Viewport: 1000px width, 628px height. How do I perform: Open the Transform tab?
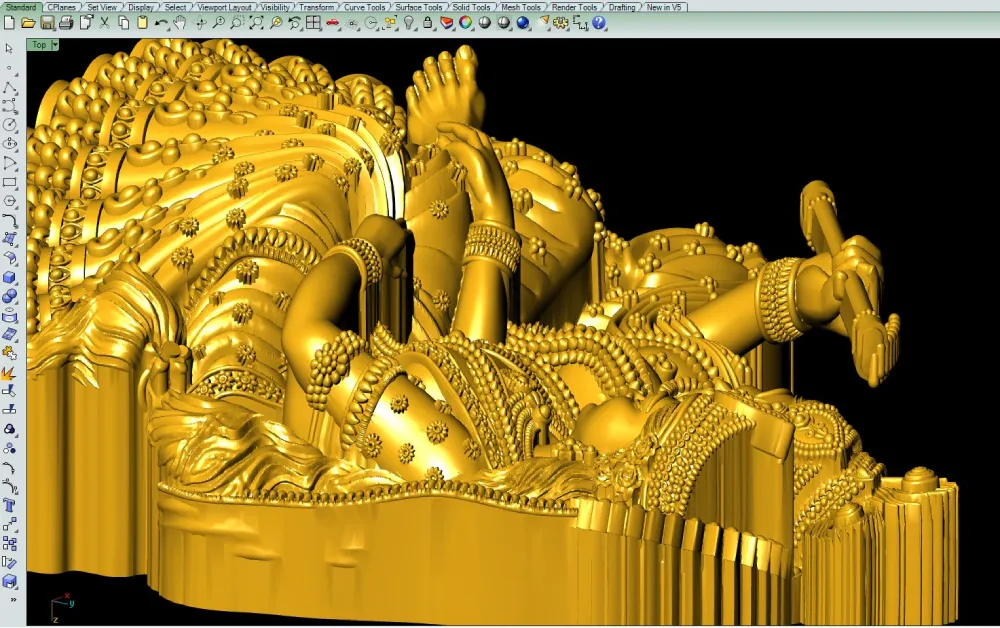[316, 7]
